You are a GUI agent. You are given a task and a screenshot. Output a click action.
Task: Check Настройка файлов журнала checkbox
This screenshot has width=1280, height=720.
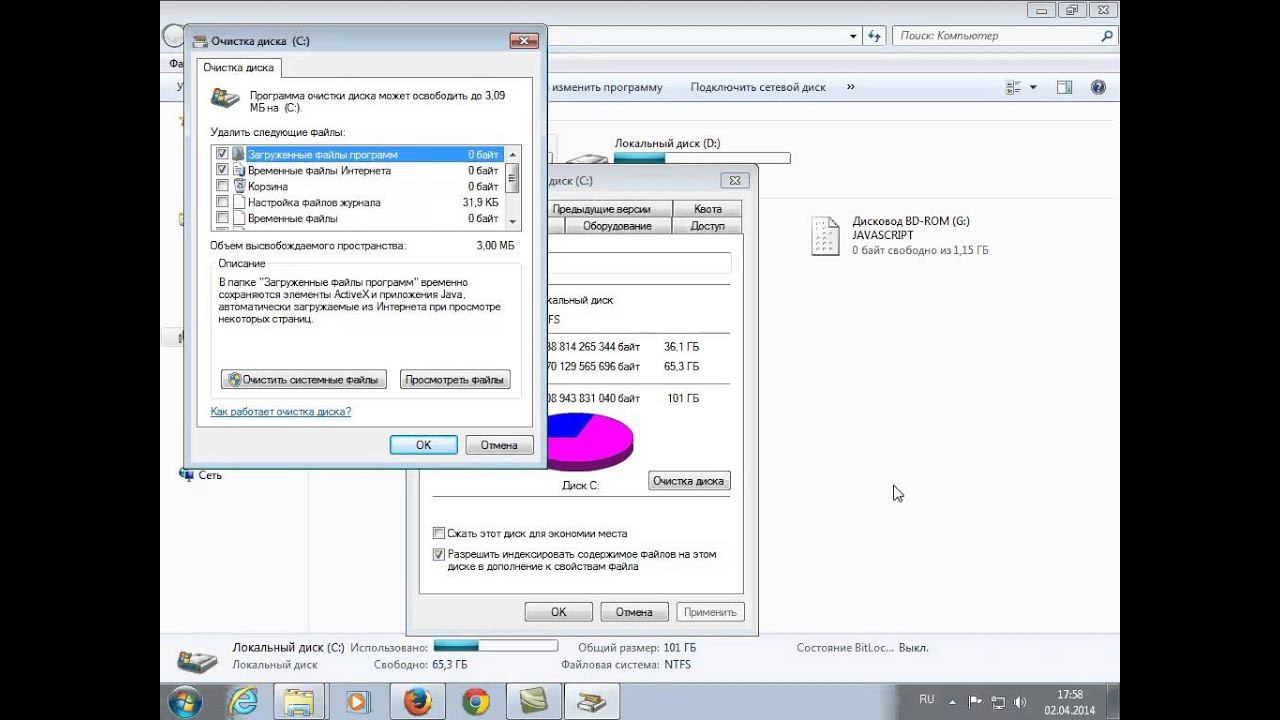(222, 202)
